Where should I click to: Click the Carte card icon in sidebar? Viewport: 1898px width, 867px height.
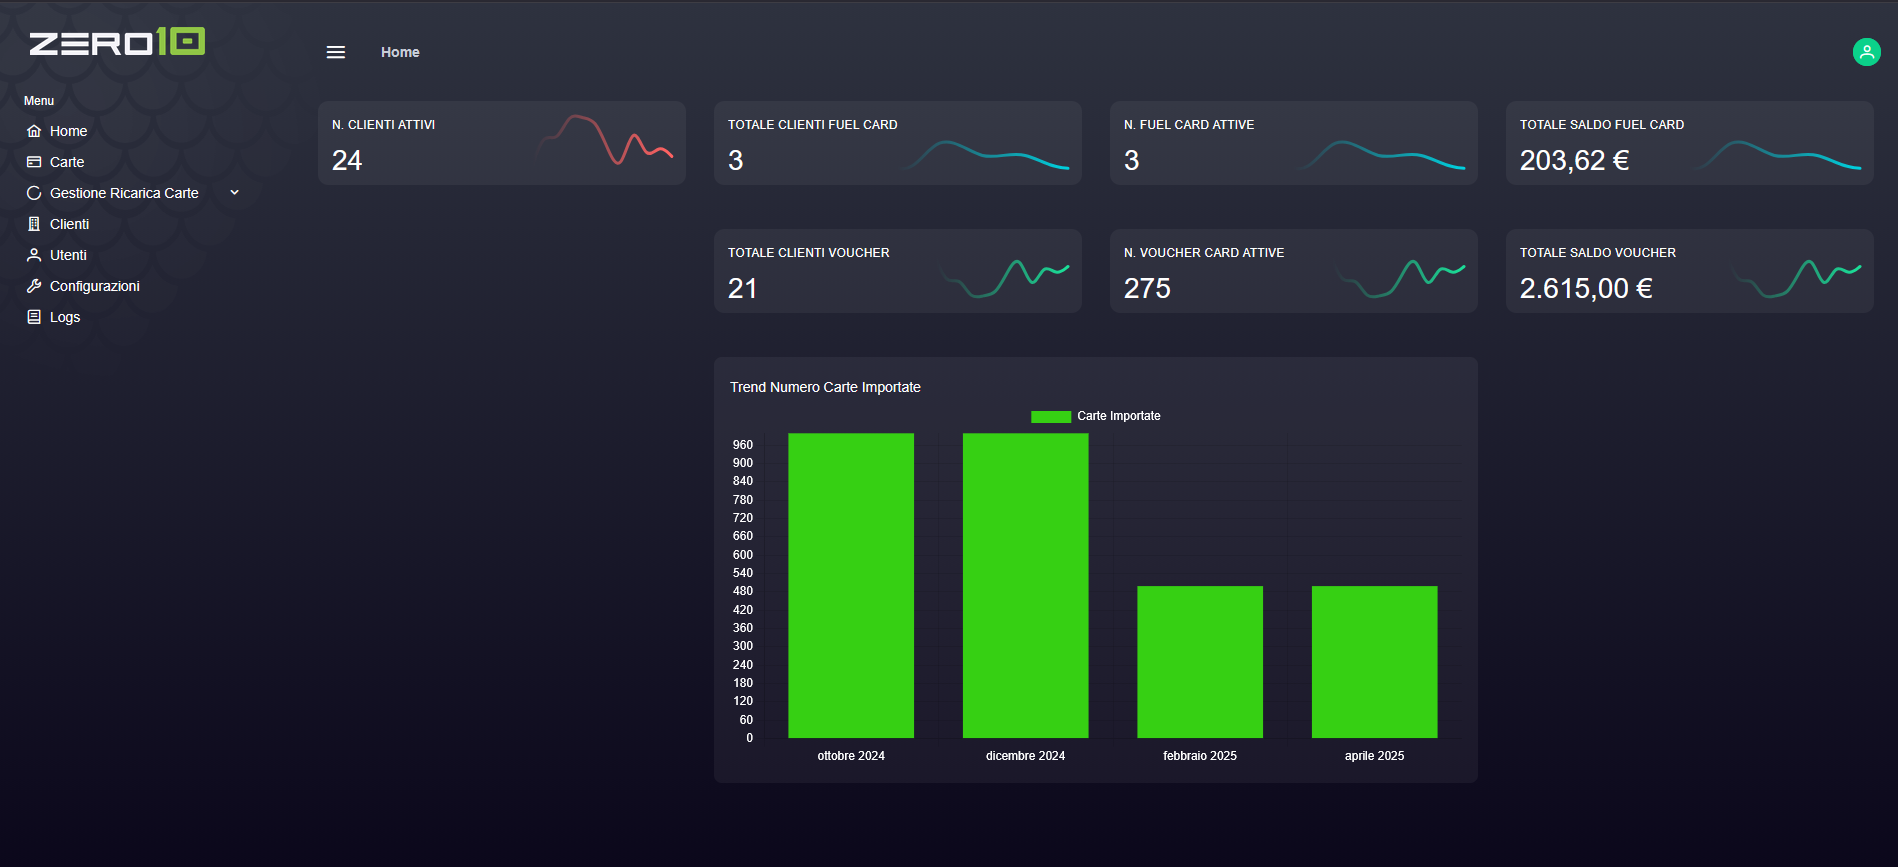pyautogui.click(x=34, y=162)
